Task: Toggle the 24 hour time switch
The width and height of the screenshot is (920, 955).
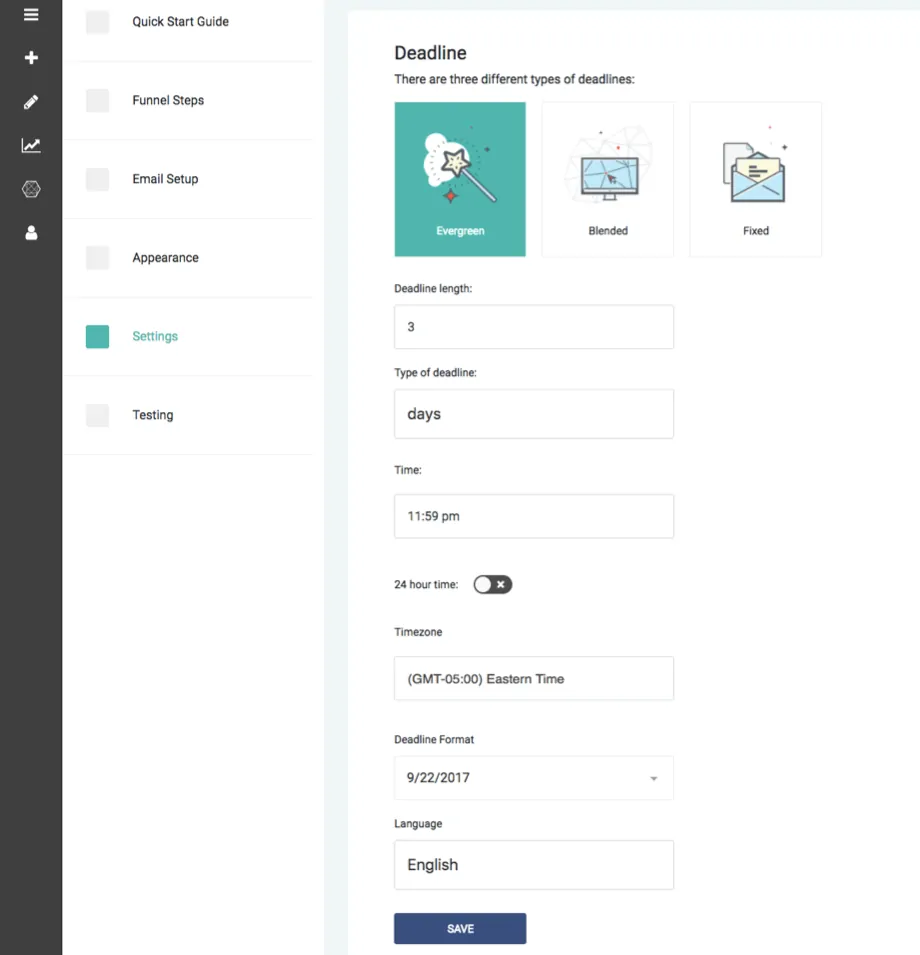Action: click(x=493, y=584)
